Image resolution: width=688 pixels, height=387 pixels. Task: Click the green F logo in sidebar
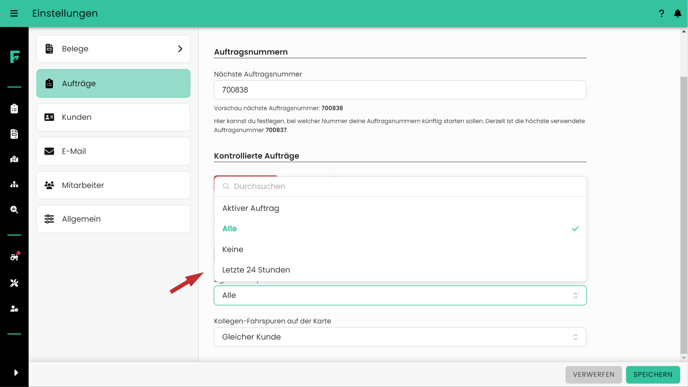pyautogui.click(x=14, y=57)
